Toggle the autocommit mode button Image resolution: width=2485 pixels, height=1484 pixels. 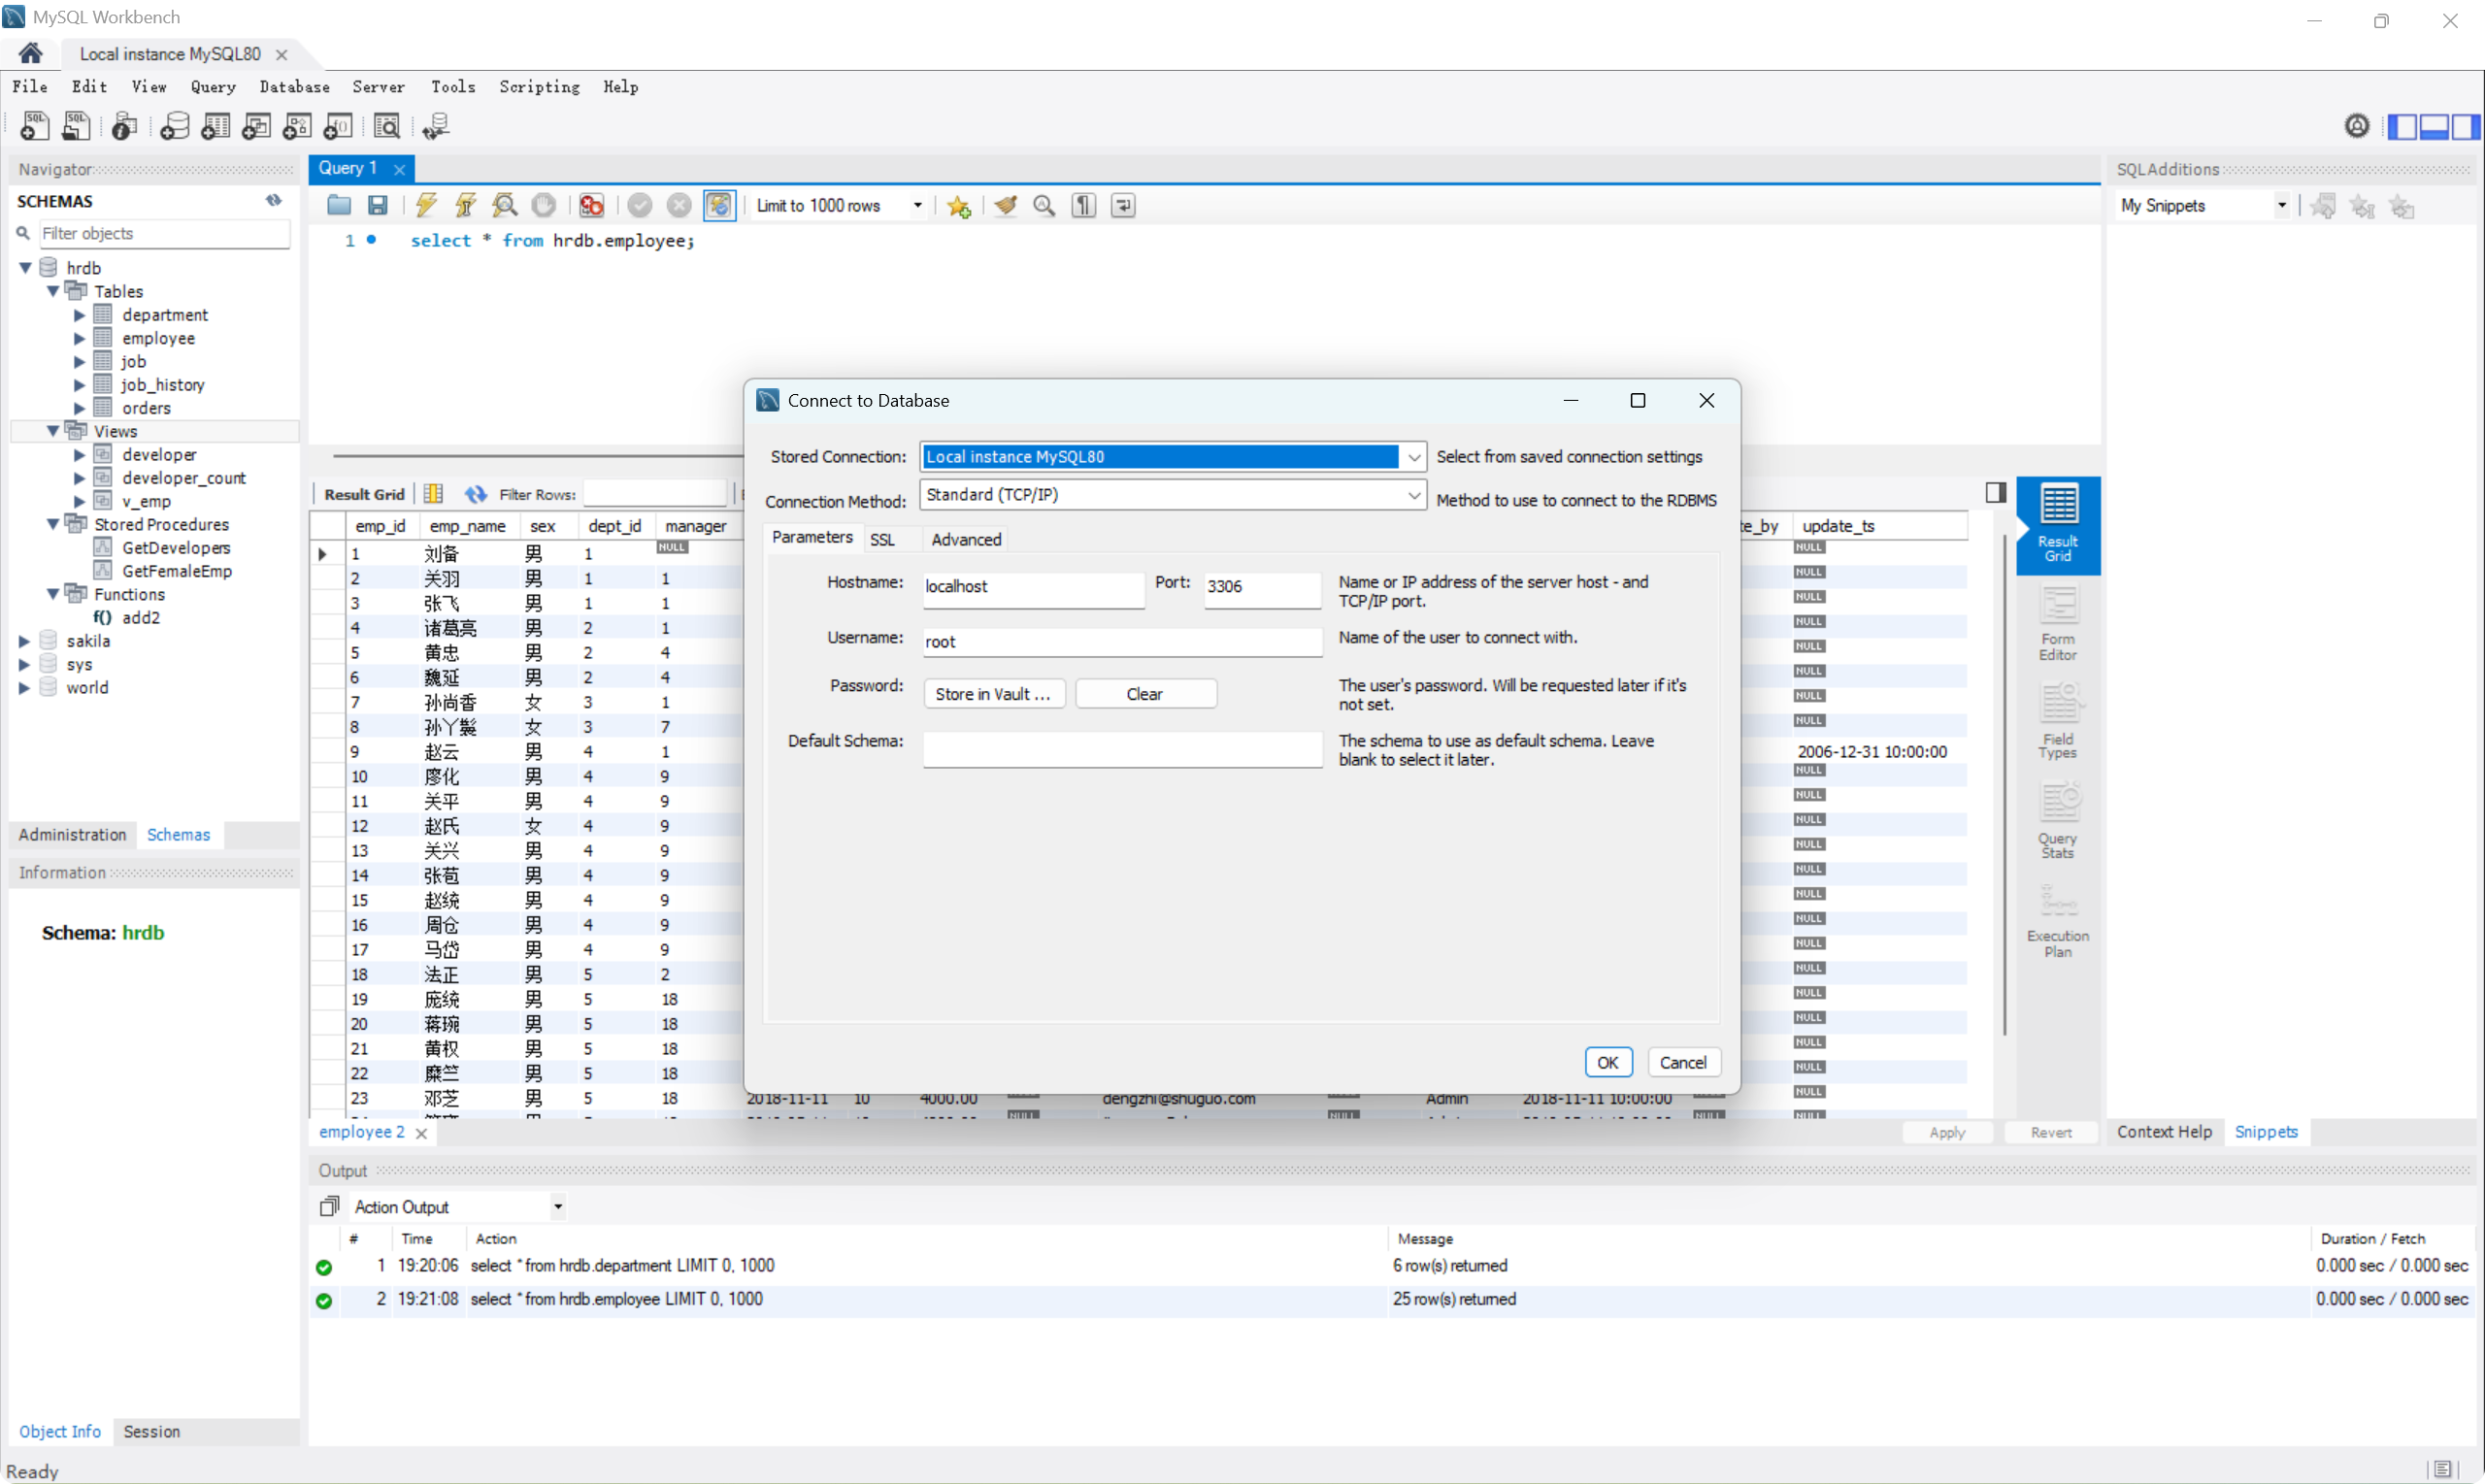(x=719, y=206)
